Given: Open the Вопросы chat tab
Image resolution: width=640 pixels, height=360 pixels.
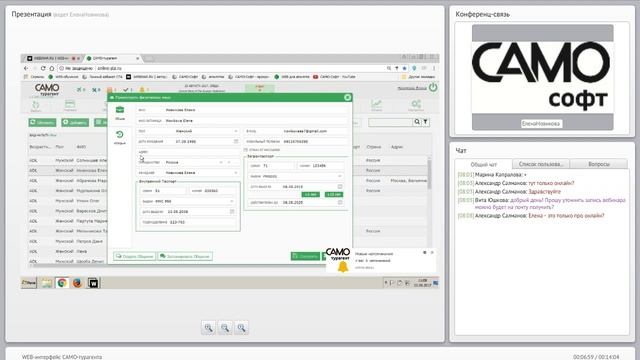Looking at the screenshot, I should coord(599,164).
